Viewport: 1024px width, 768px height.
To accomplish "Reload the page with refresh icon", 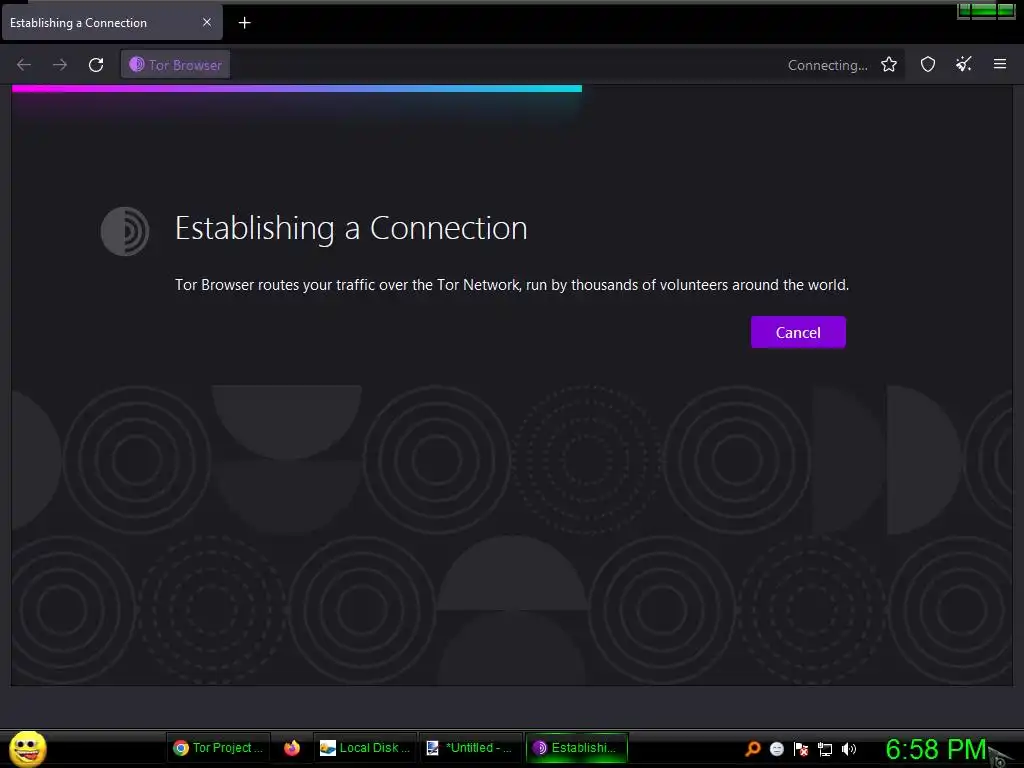I will point(96,65).
